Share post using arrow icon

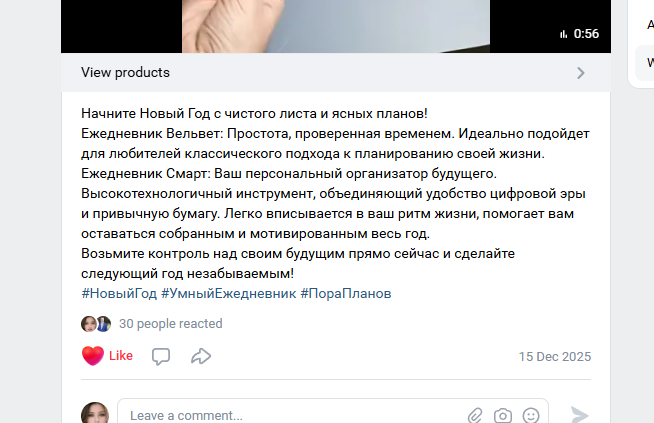(201, 356)
